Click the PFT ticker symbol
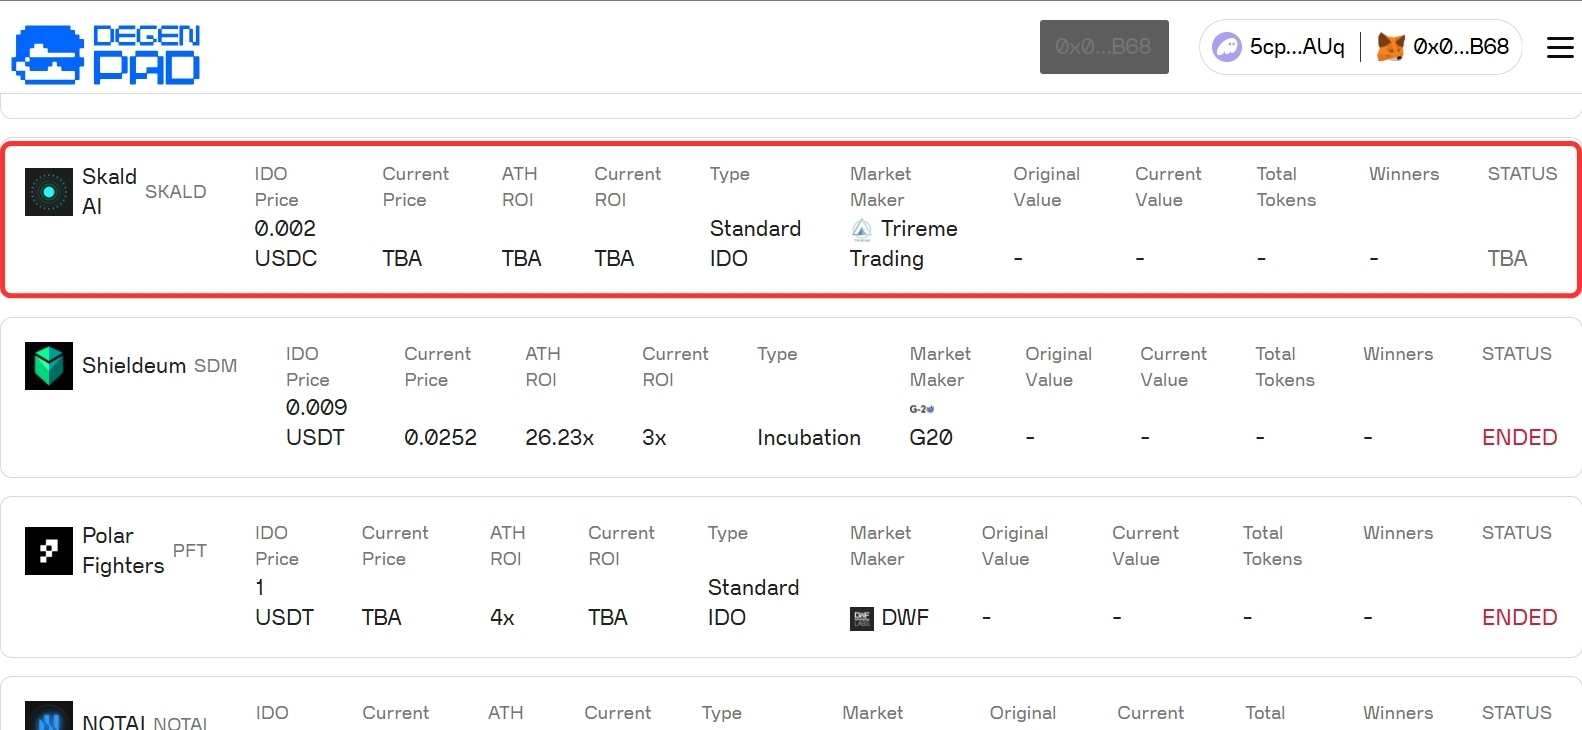This screenshot has width=1582, height=730. (x=190, y=551)
